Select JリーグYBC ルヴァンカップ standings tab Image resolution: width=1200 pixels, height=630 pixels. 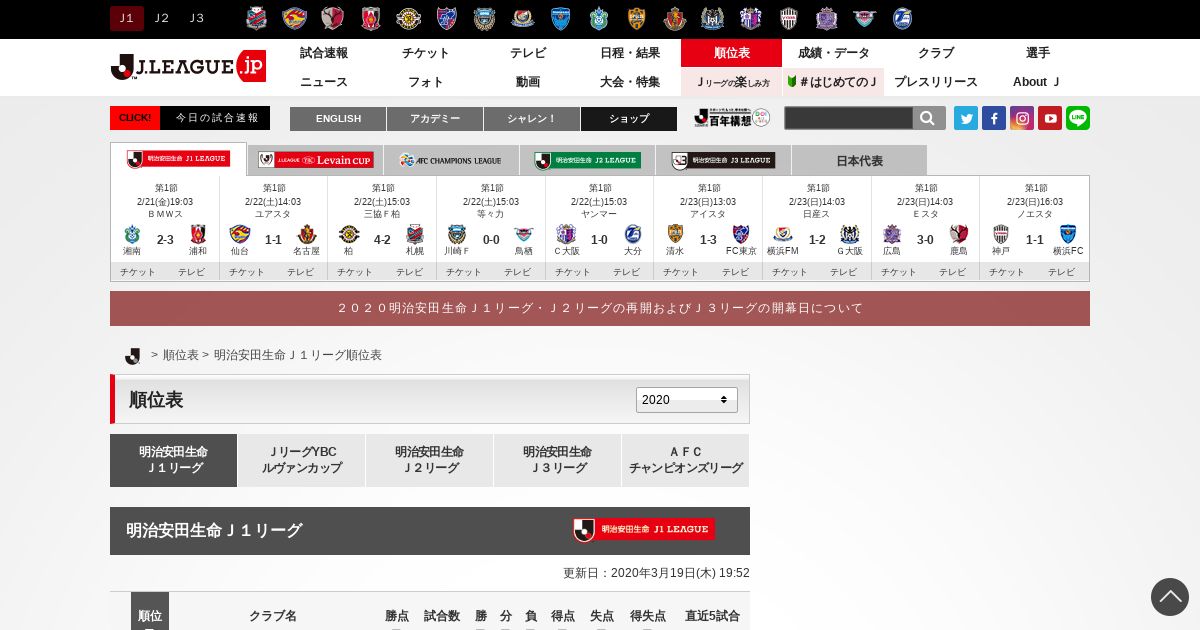click(x=302, y=460)
